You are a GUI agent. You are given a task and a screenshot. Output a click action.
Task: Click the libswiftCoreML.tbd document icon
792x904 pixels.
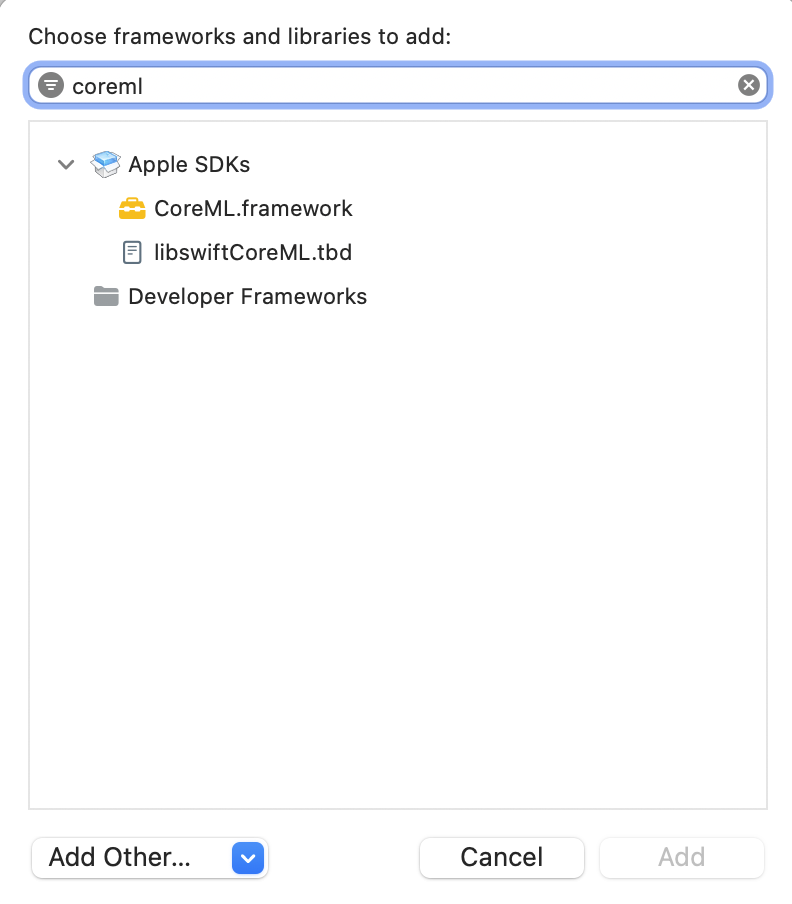(x=132, y=252)
